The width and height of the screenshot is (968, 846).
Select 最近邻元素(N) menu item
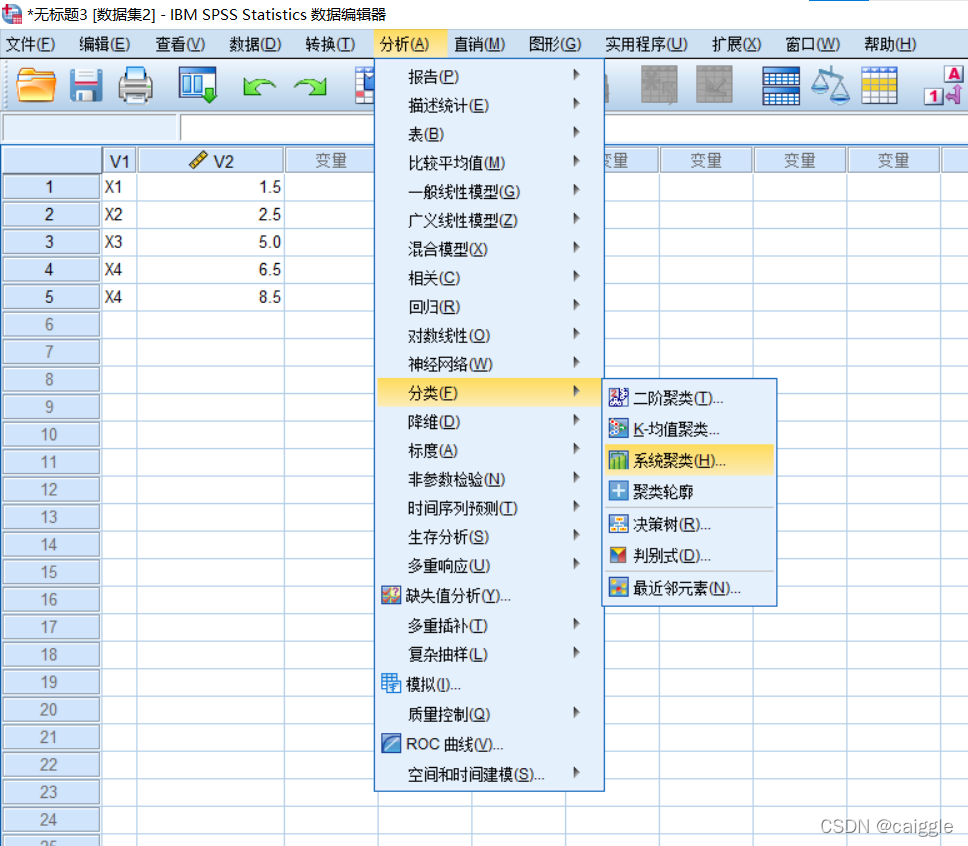tap(689, 588)
